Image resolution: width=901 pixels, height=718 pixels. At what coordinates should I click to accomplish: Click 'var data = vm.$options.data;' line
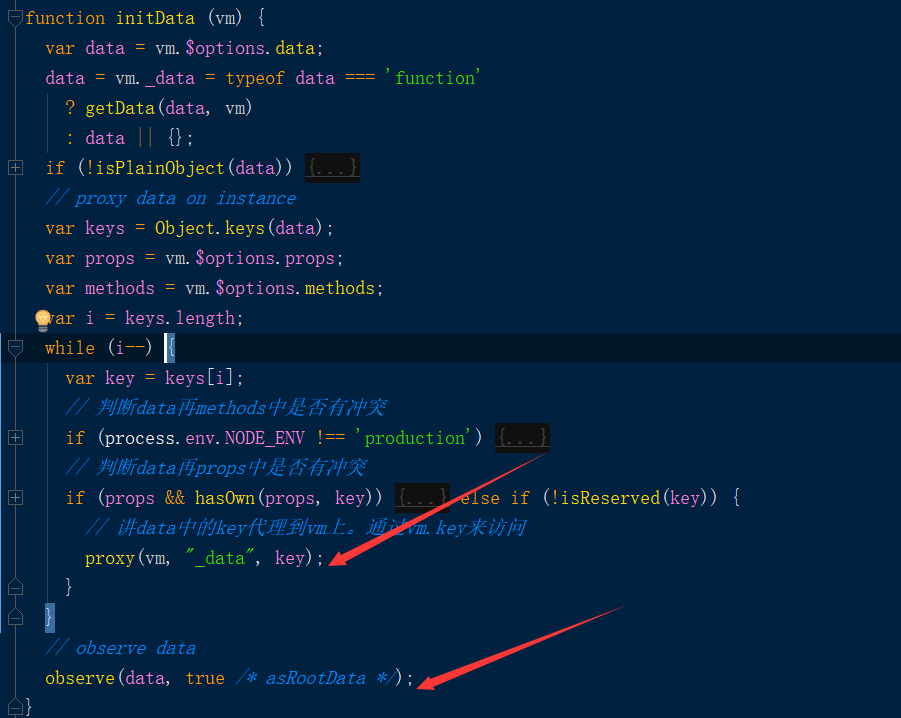(184, 48)
